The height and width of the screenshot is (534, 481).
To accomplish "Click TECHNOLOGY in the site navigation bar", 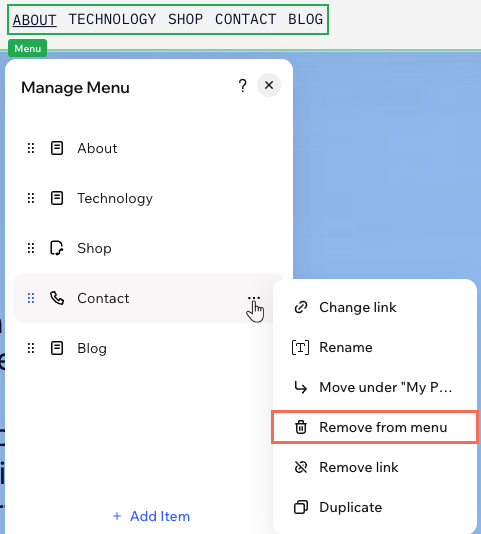I will click(112, 19).
